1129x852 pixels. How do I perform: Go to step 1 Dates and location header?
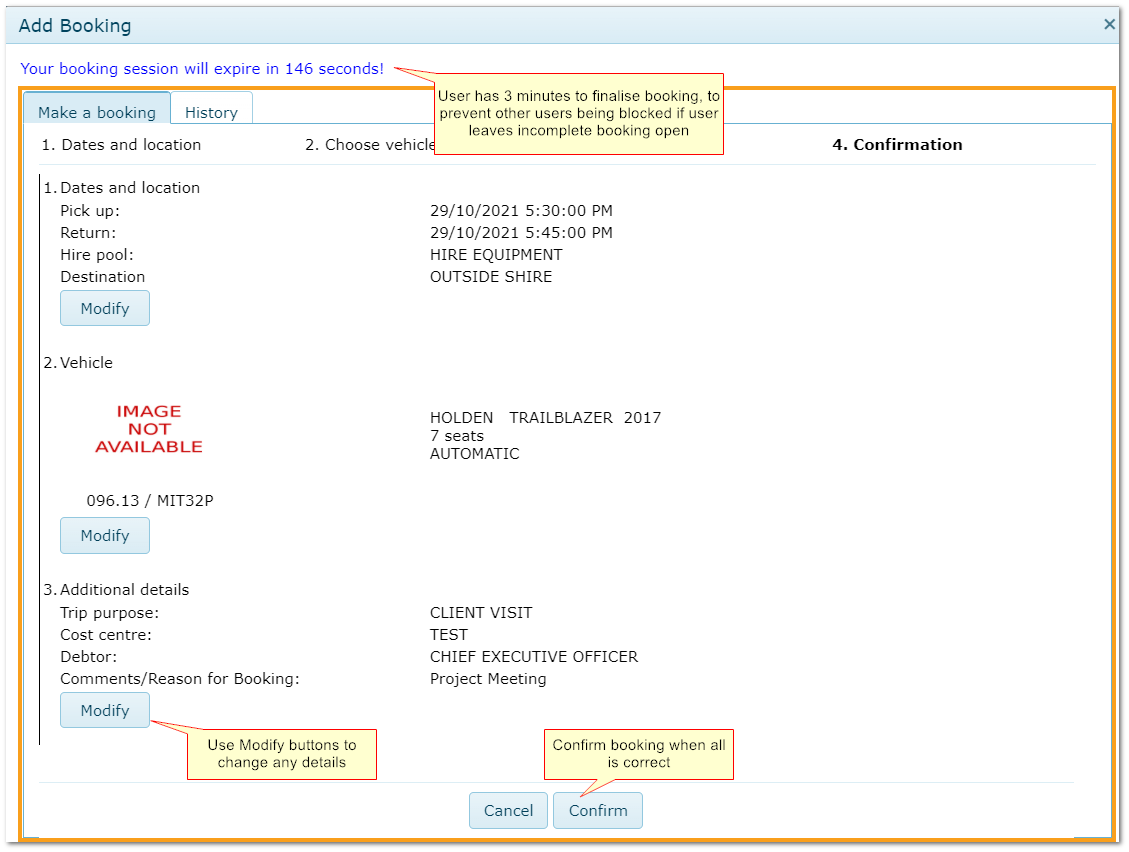point(121,144)
